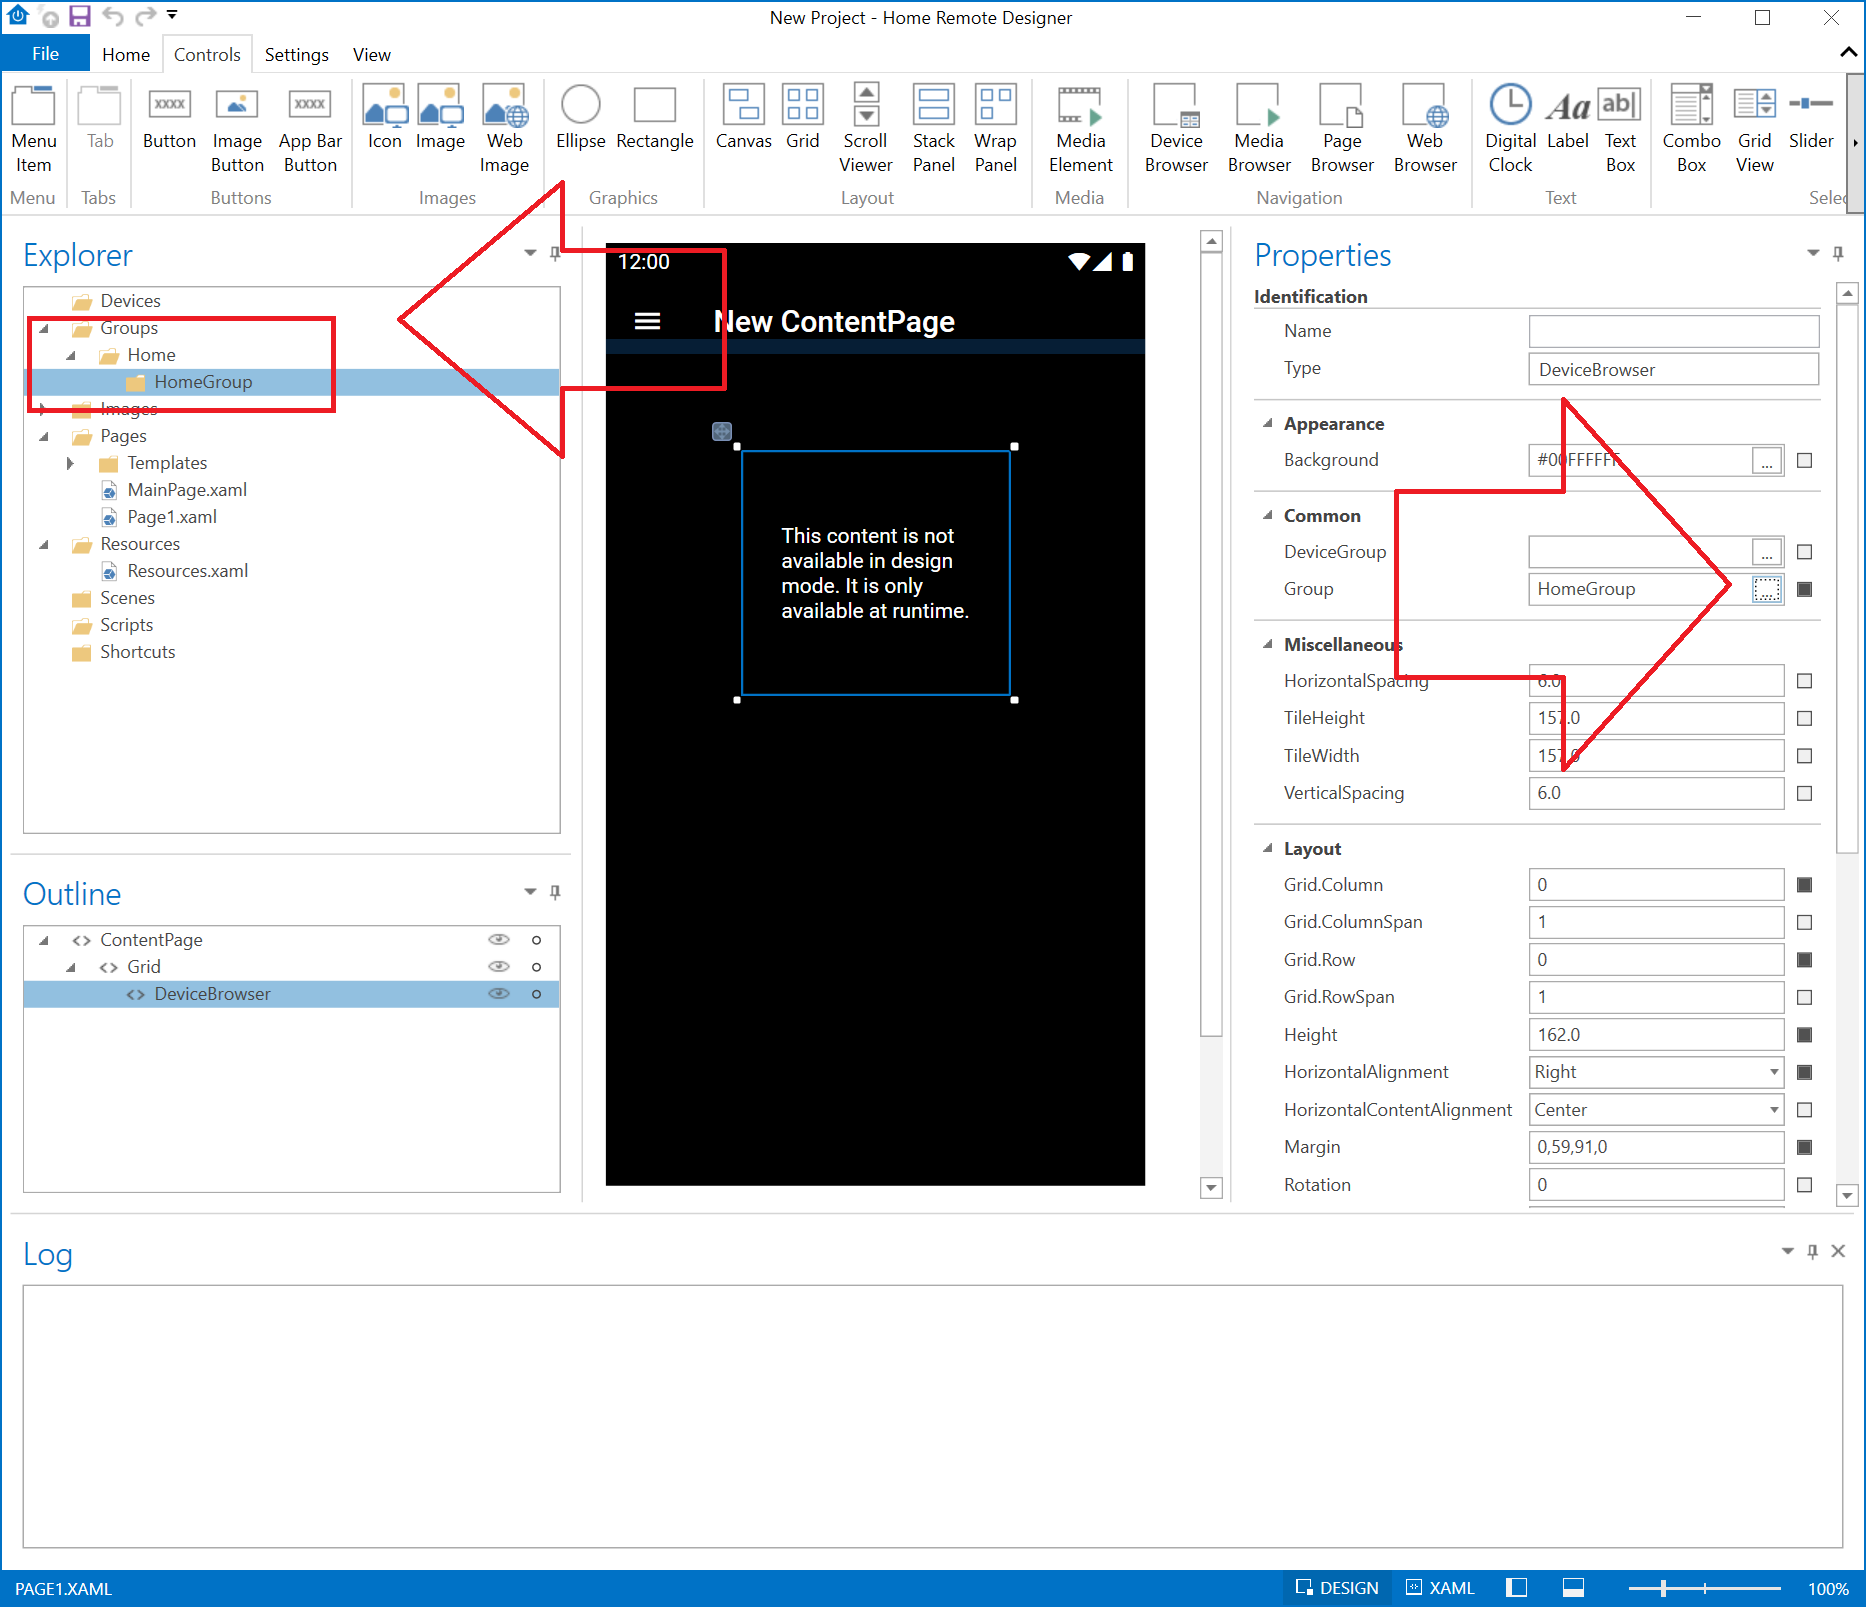Open the HorizontalAlignment dropdown

(1773, 1072)
